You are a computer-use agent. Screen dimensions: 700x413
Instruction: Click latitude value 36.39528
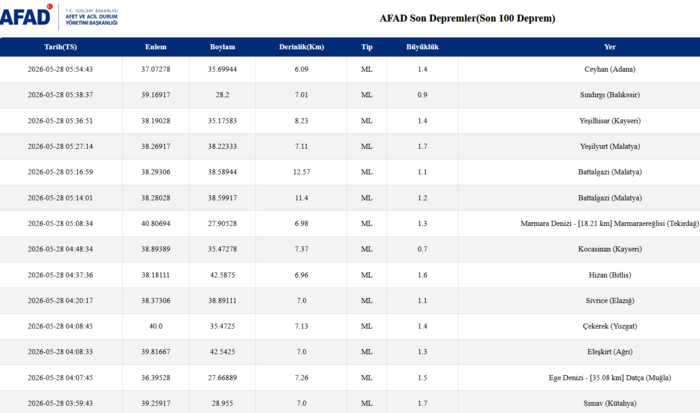(x=155, y=378)
